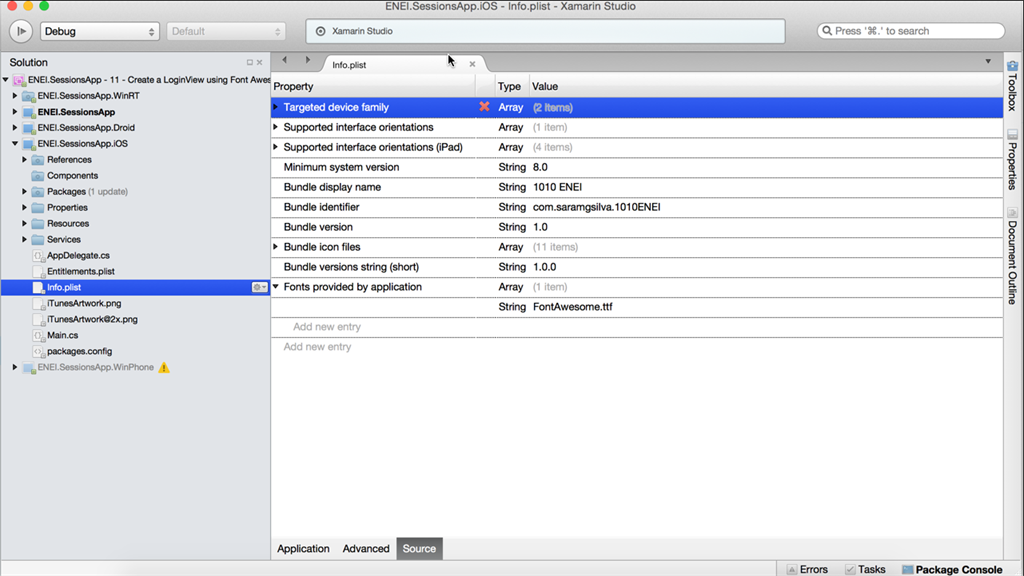Screen dimensions: 1024x576
Task: Expand the Packages folder
Action: coord(25,191)
